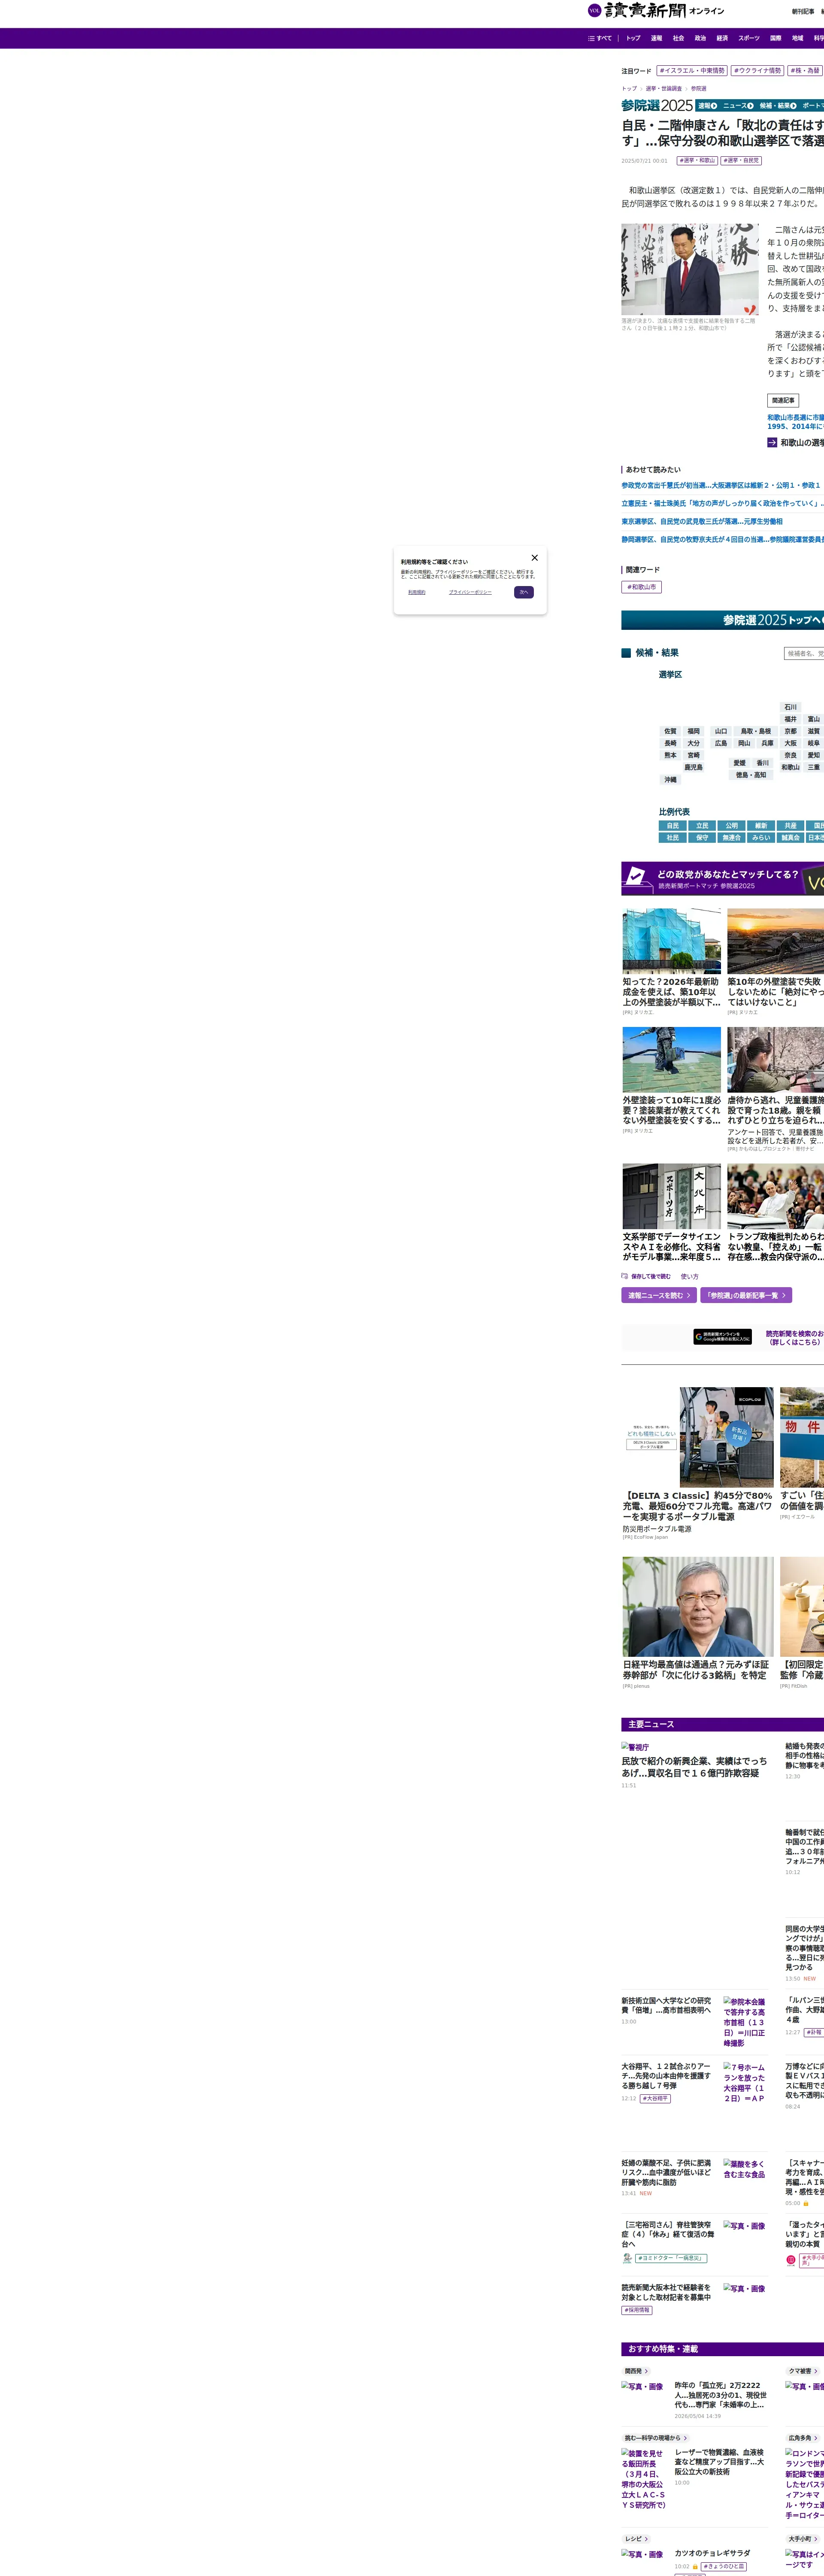Open the 民放で紹介の新興企業 headline

point(694,1767)
